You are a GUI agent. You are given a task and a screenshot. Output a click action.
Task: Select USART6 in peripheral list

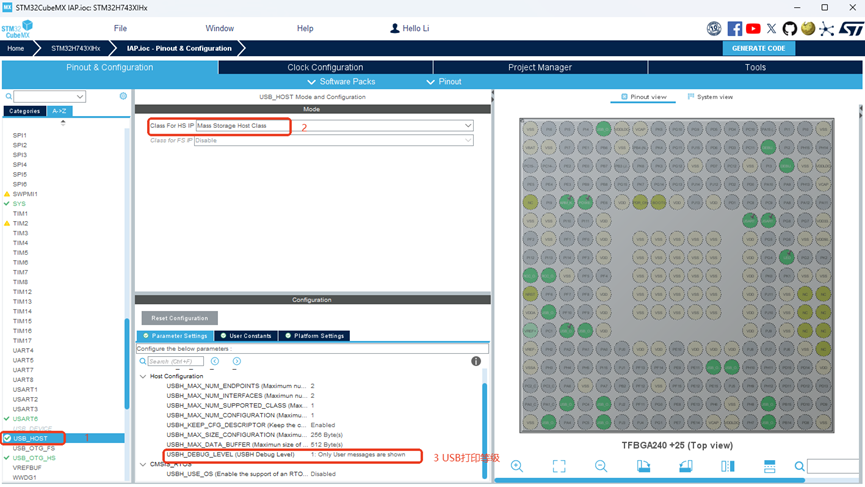[25, 419]
